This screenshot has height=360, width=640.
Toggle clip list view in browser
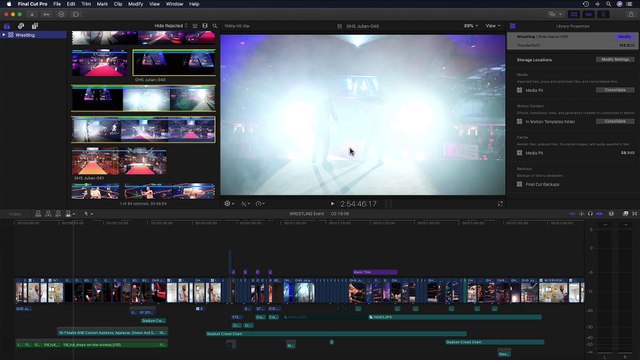tap(195, 26)
